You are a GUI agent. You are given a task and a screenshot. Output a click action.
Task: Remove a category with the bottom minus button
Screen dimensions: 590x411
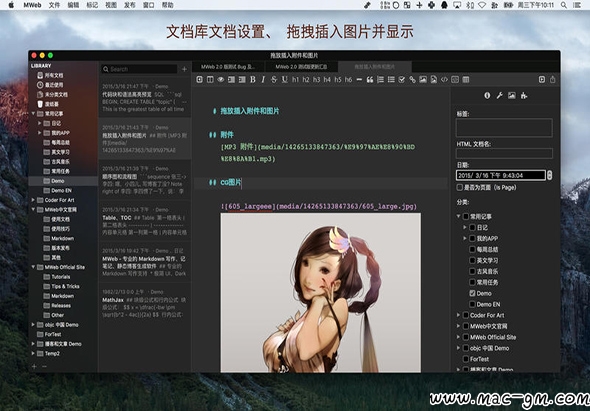(44, 366)
